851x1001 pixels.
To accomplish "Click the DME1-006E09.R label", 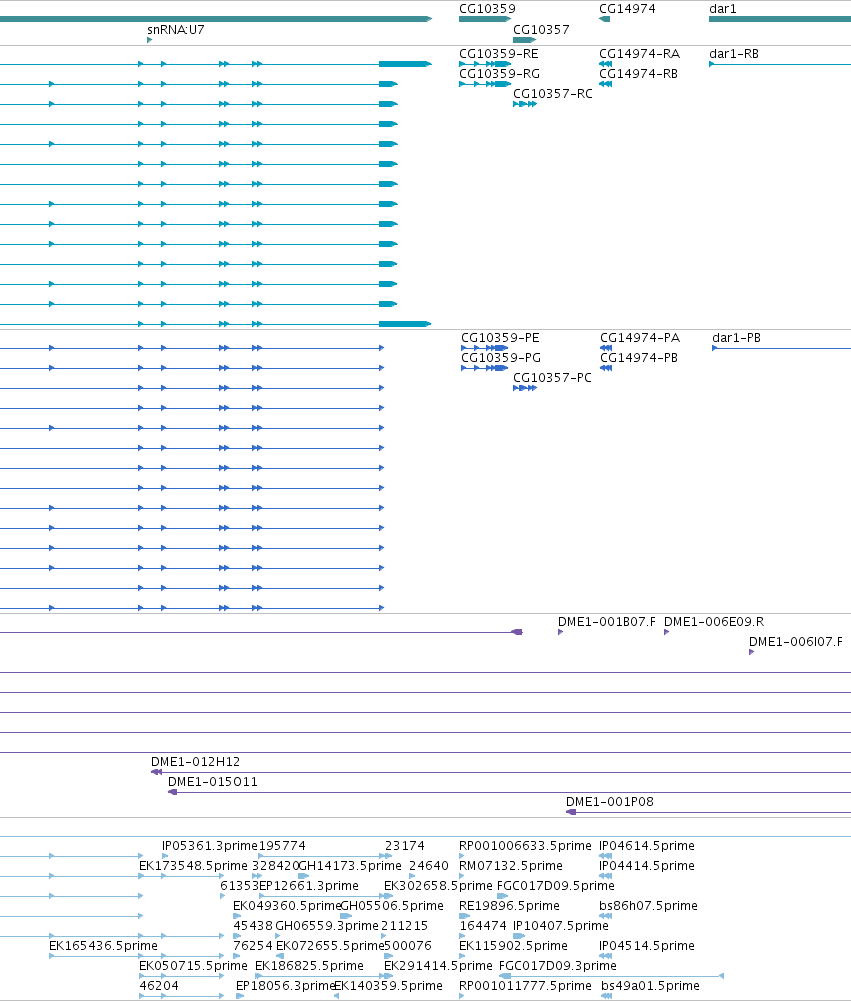I will [714, 622].
